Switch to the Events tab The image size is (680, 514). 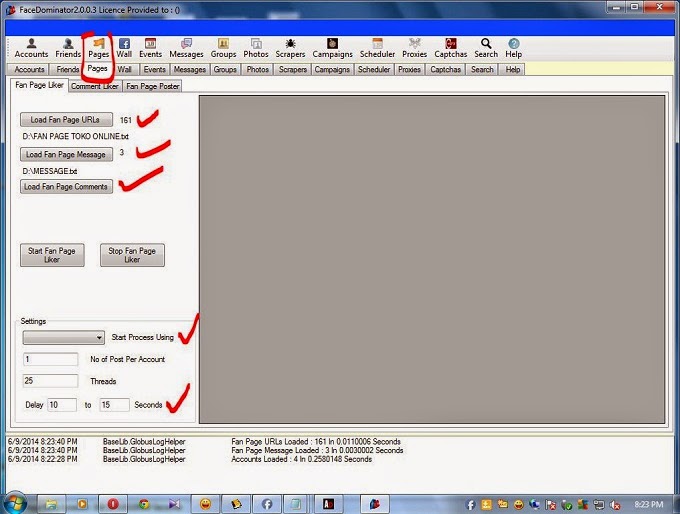point(154,69)
